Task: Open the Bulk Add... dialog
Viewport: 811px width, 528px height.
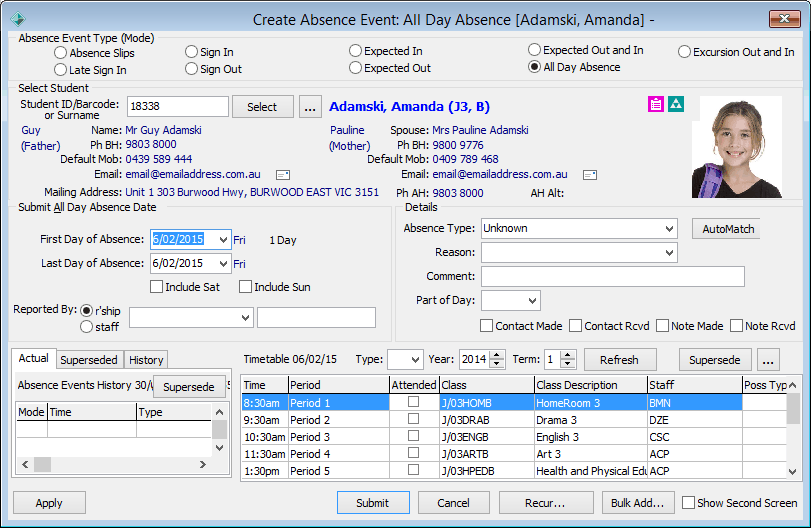Action: tap(638, 503)
